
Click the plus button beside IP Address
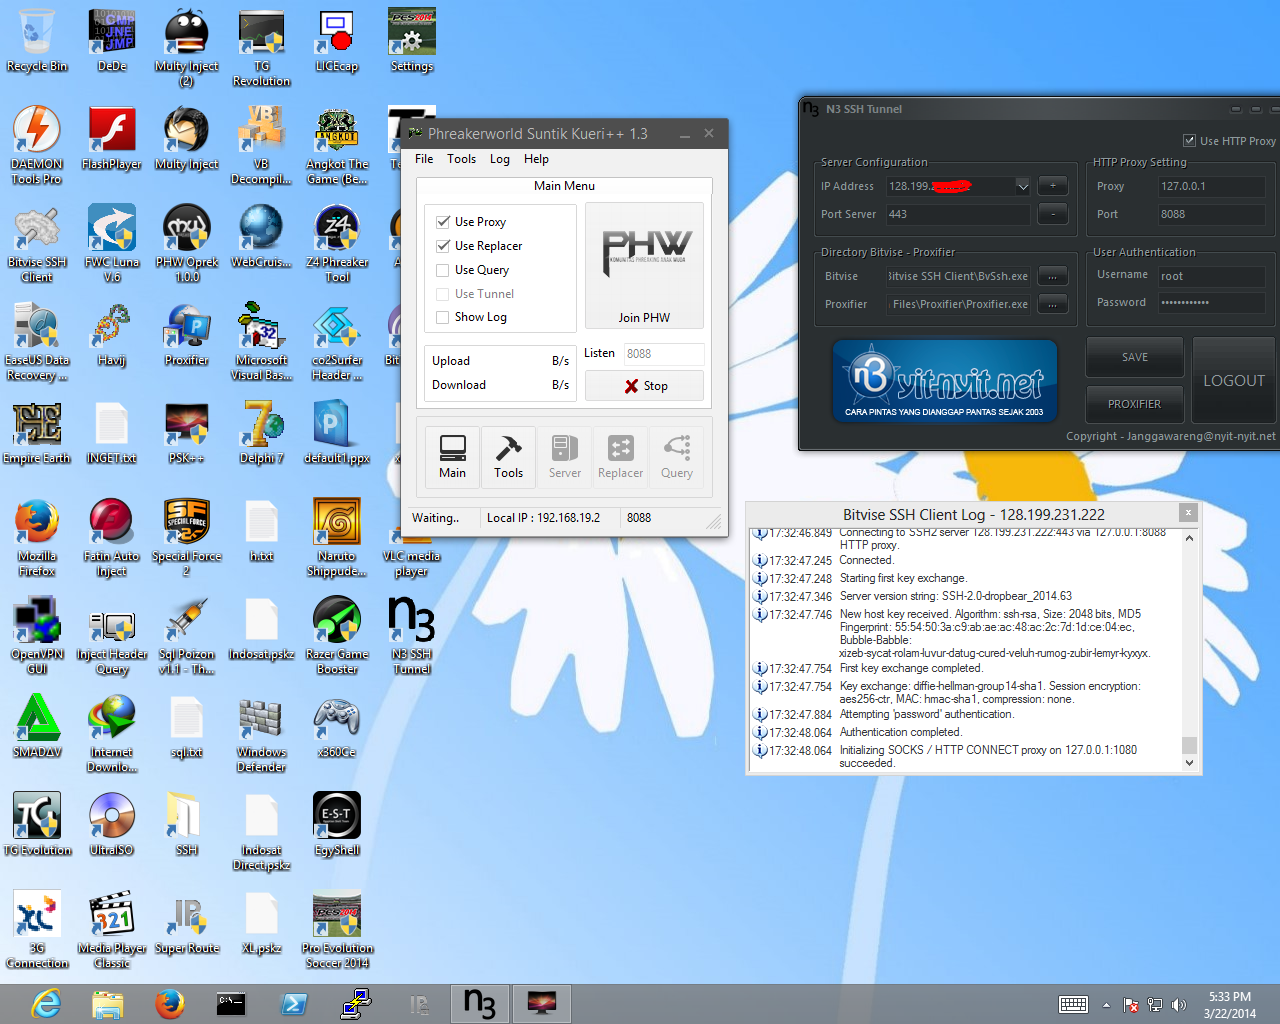click(1053, 186)
